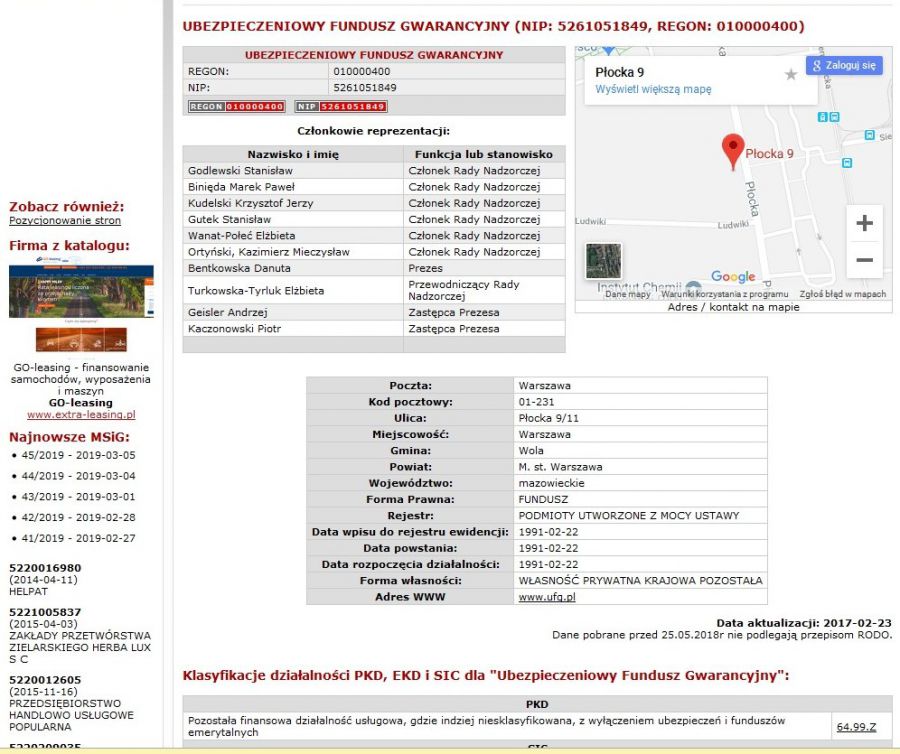Open the www.ufg.pl website link
The height and width of the screenshot is (754, 900).
click(547, 597)
